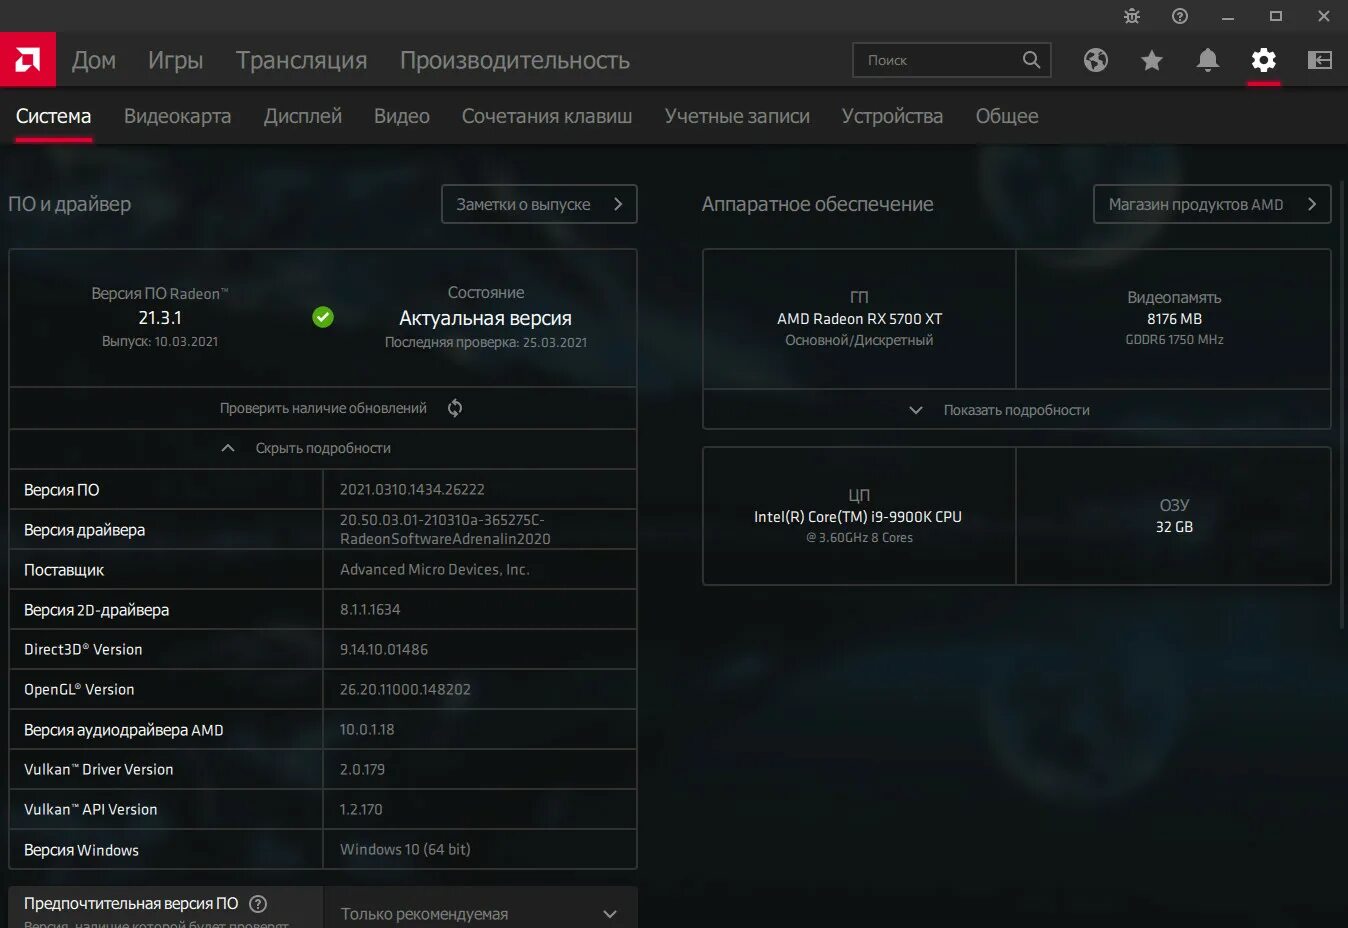The height and width of the screenshot is (928, 1348).
Task: Switch to the Сочетания клавиш tab
Action: point(547,116)
